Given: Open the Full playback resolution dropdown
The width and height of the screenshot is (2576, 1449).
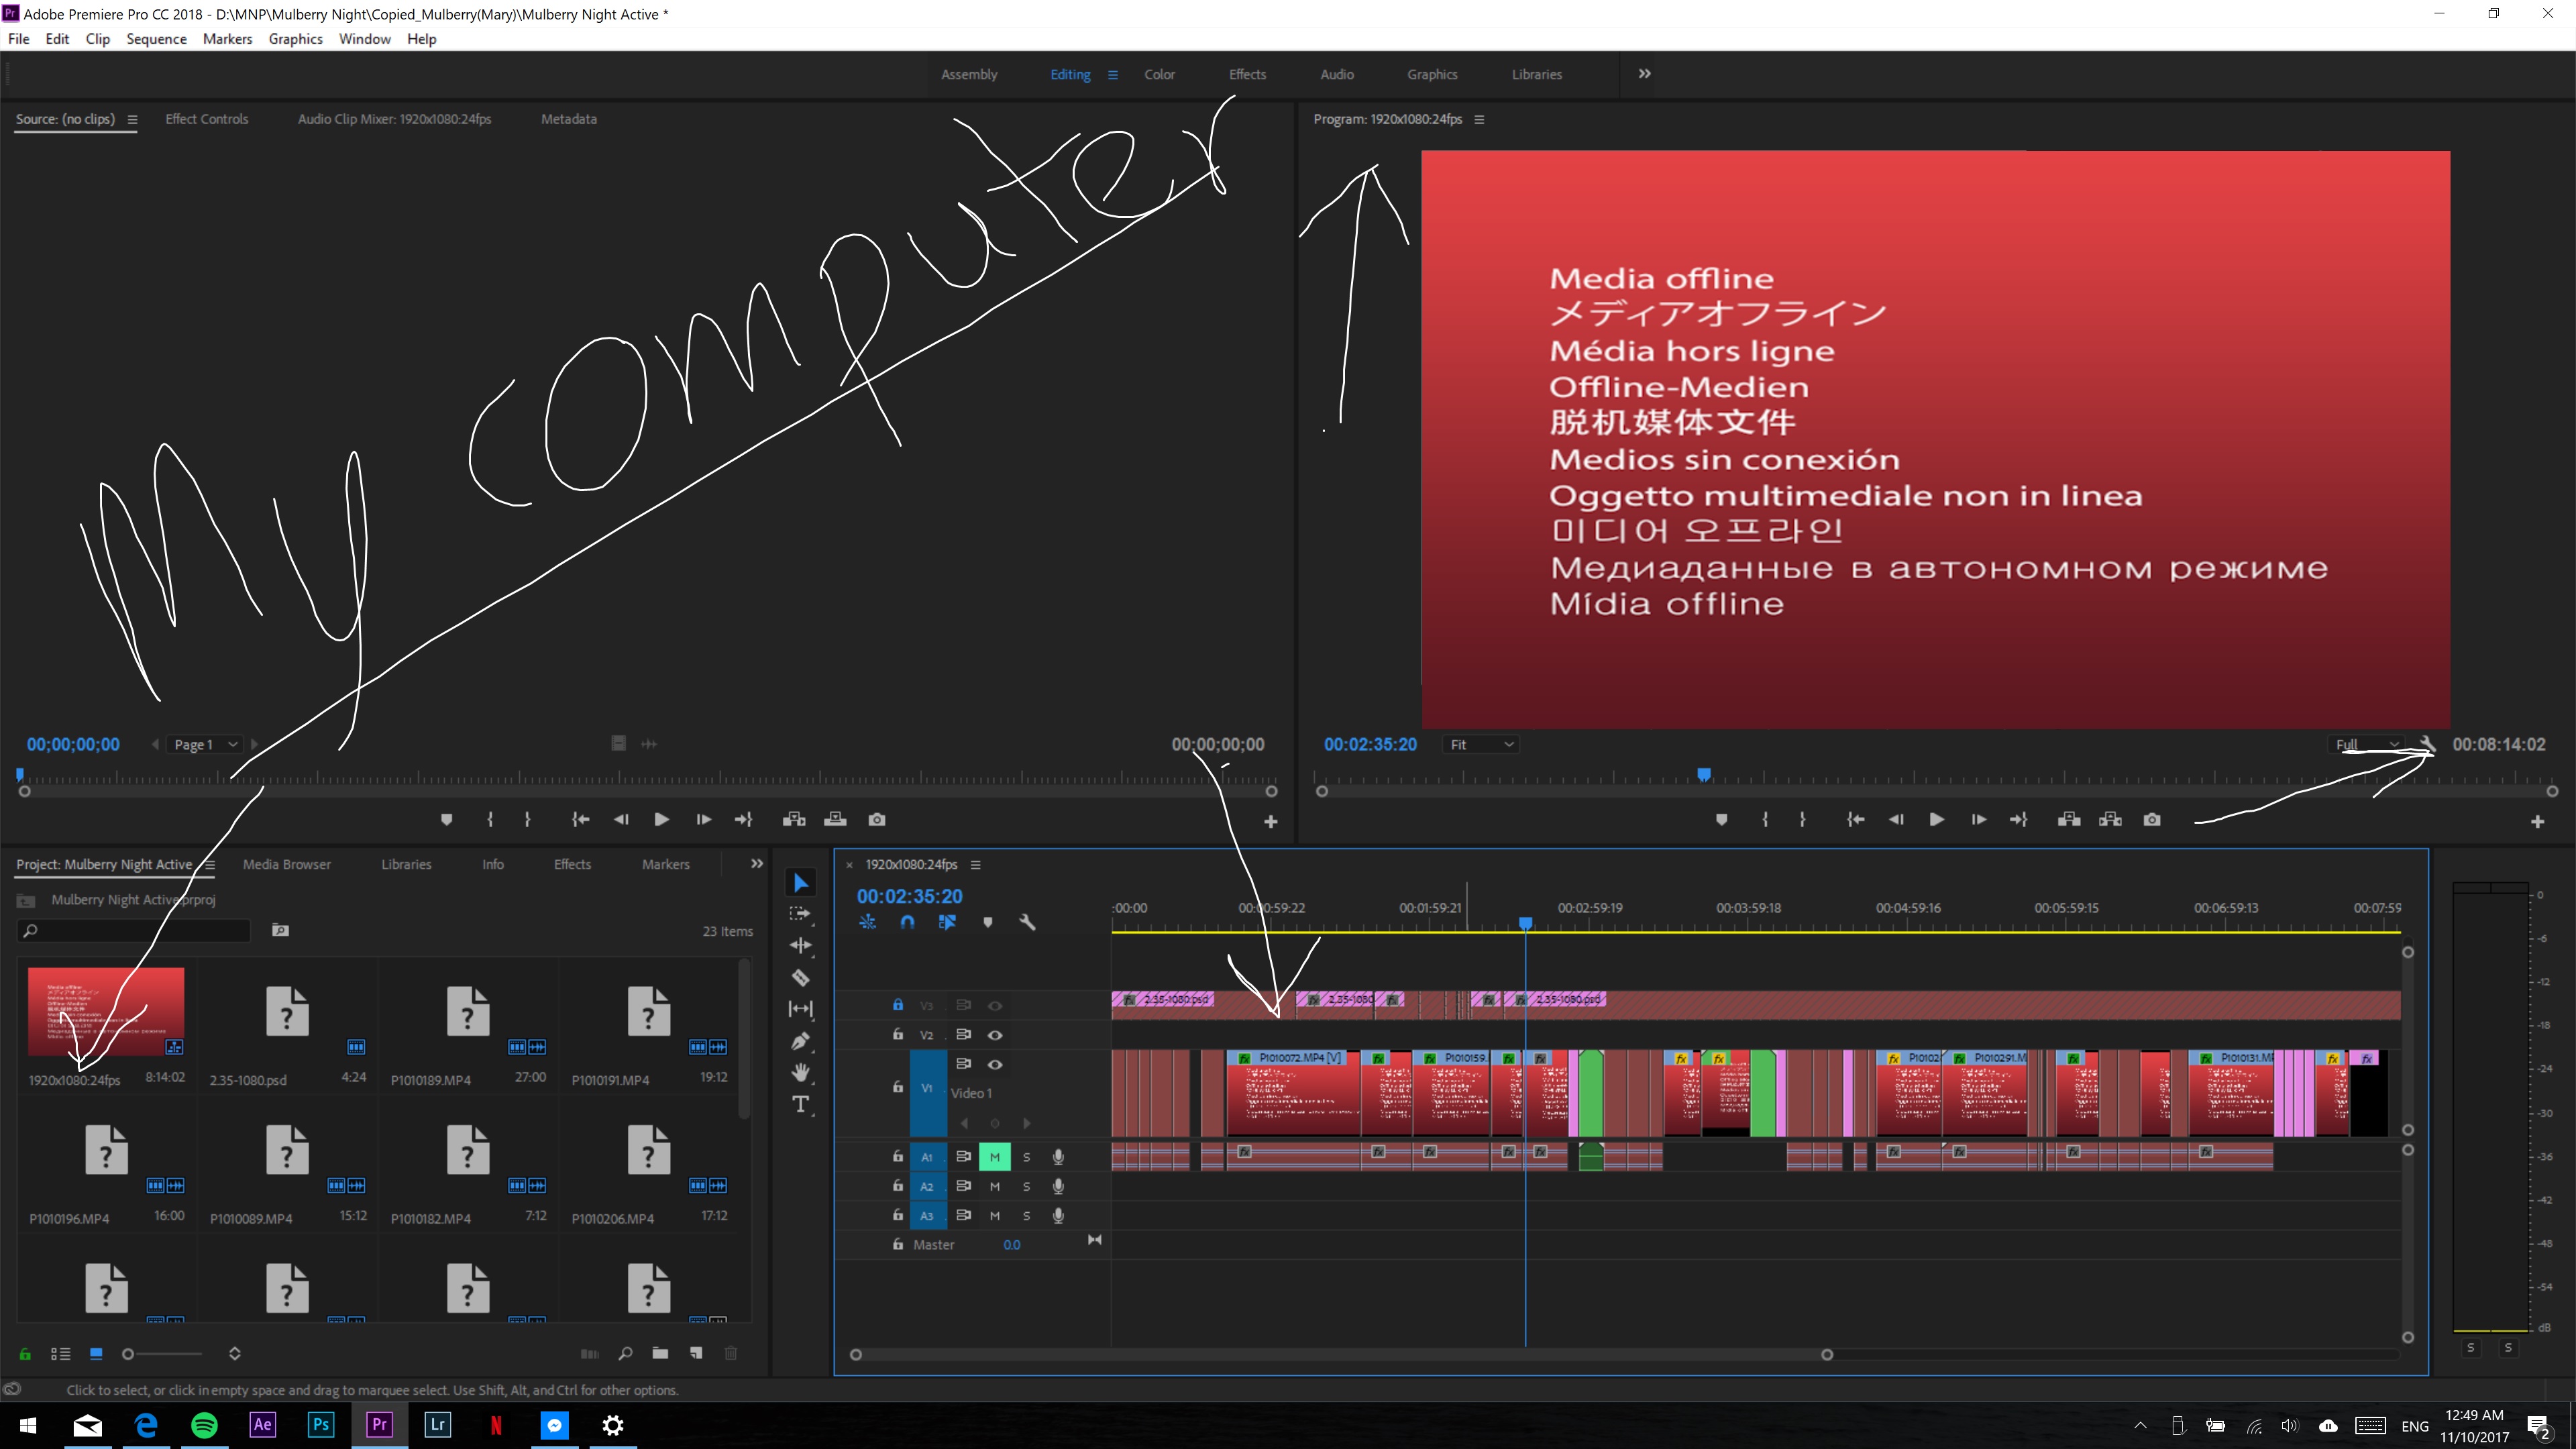Looking at the screenshot, I should tap(2368, 744).
